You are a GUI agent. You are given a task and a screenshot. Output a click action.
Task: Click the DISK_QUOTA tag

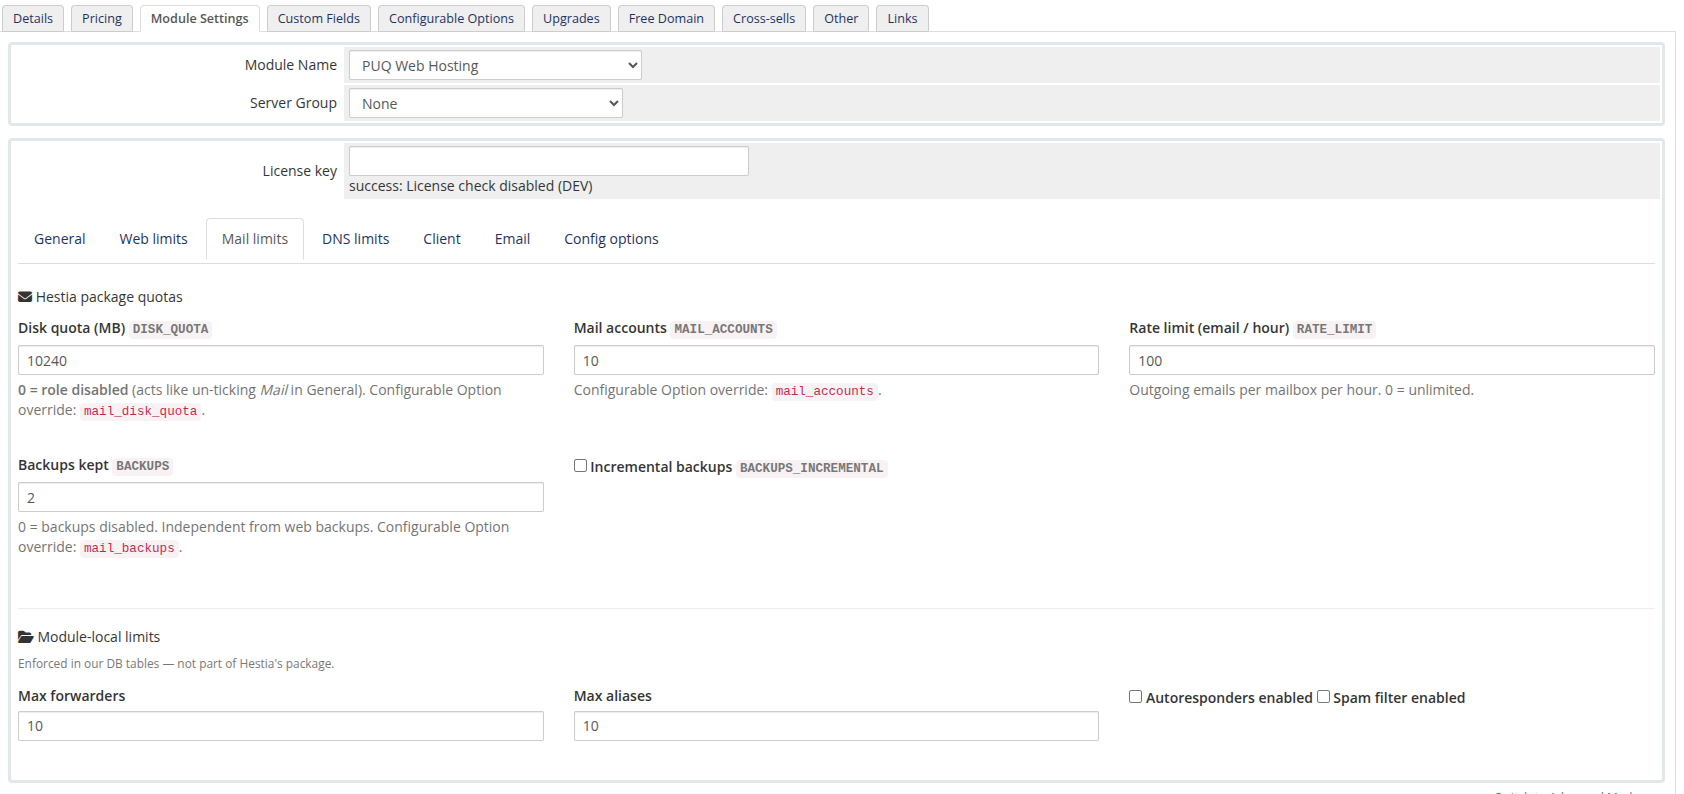click(x=171, y=329)
